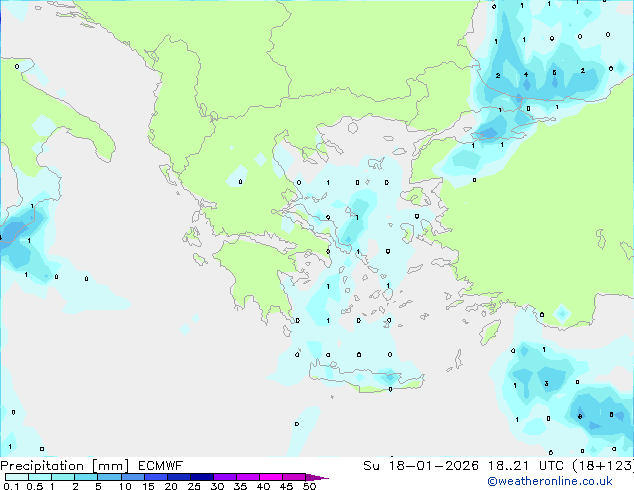634x490 pixels.
Task: Select the 20–25 mm legend color swatch
Action: point(178,477)
